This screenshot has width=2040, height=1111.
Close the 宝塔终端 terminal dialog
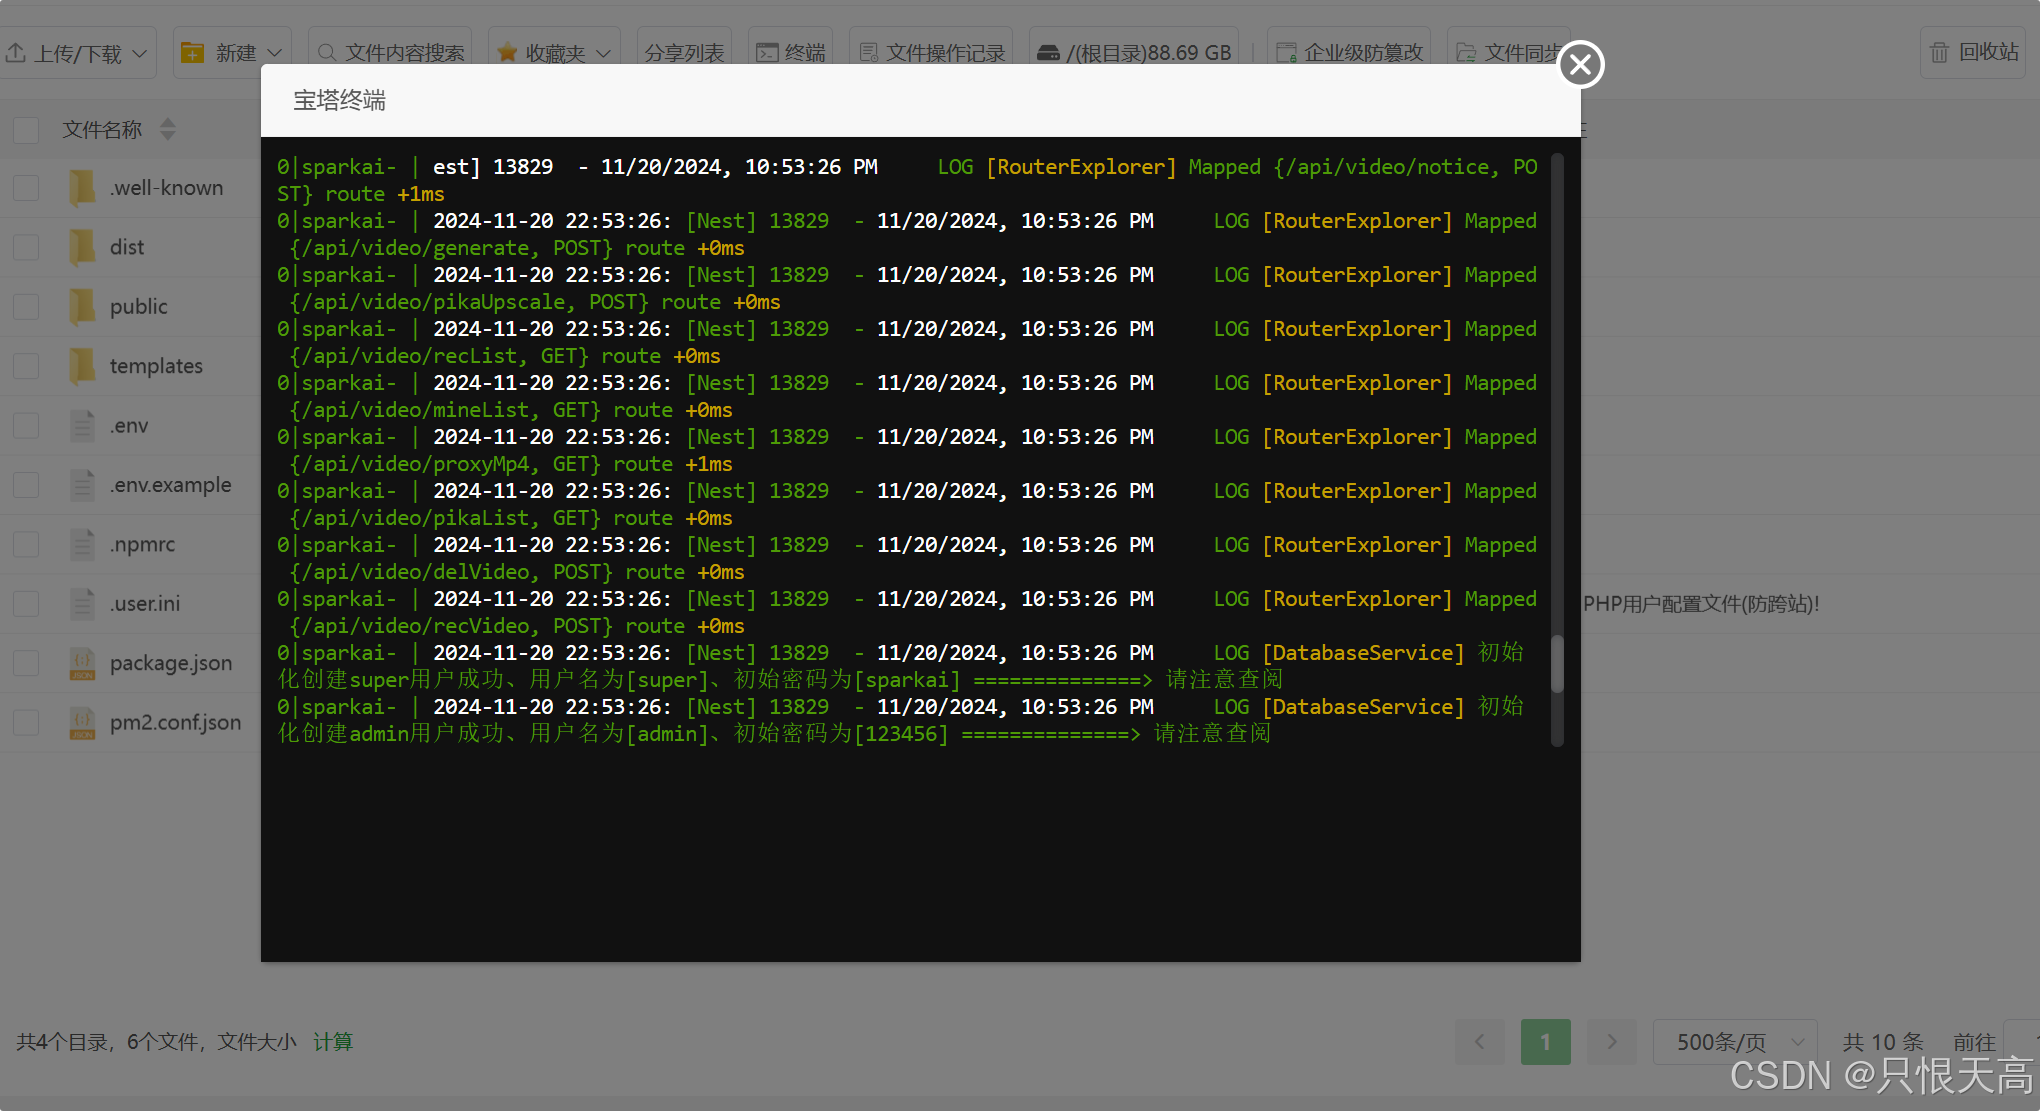(x=1580, y=65)
